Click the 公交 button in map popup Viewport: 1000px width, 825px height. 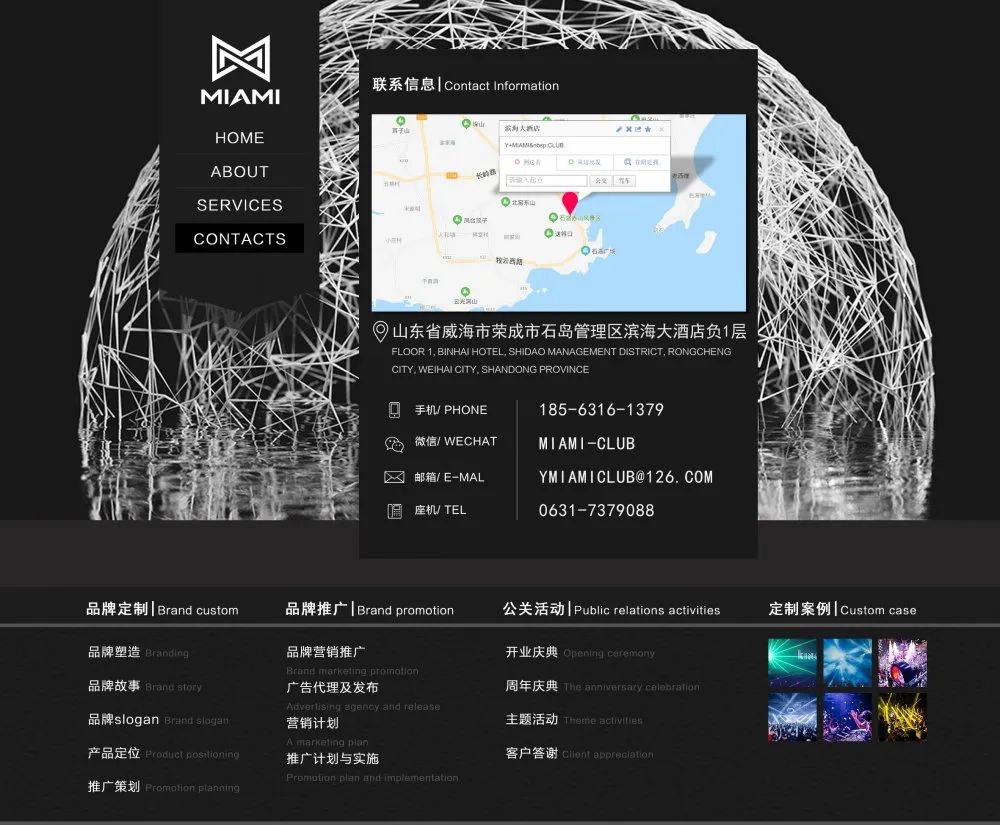(600, 181)
